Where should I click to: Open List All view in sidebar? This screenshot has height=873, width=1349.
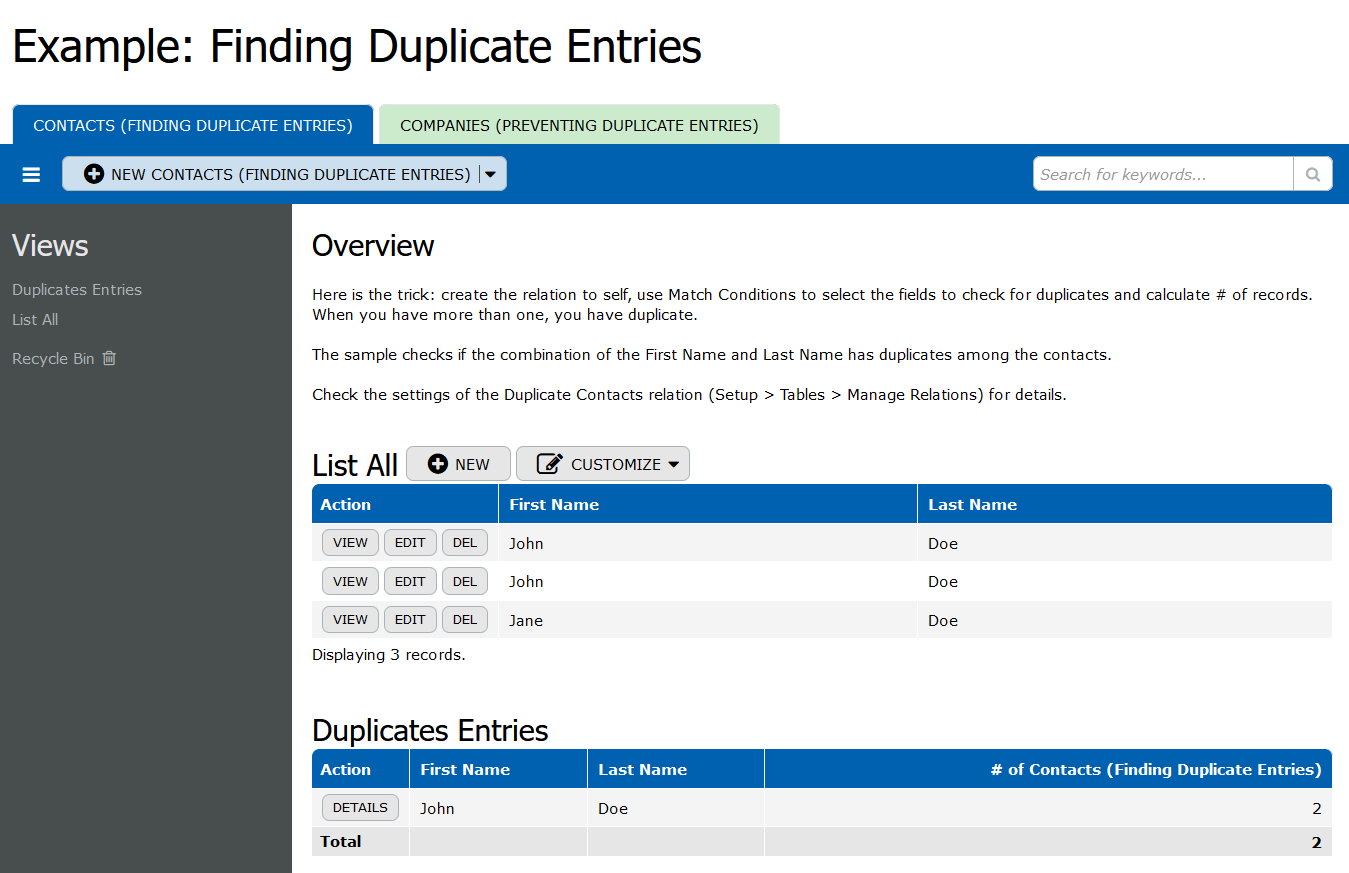pyautogui.click(x=35, y=320)
